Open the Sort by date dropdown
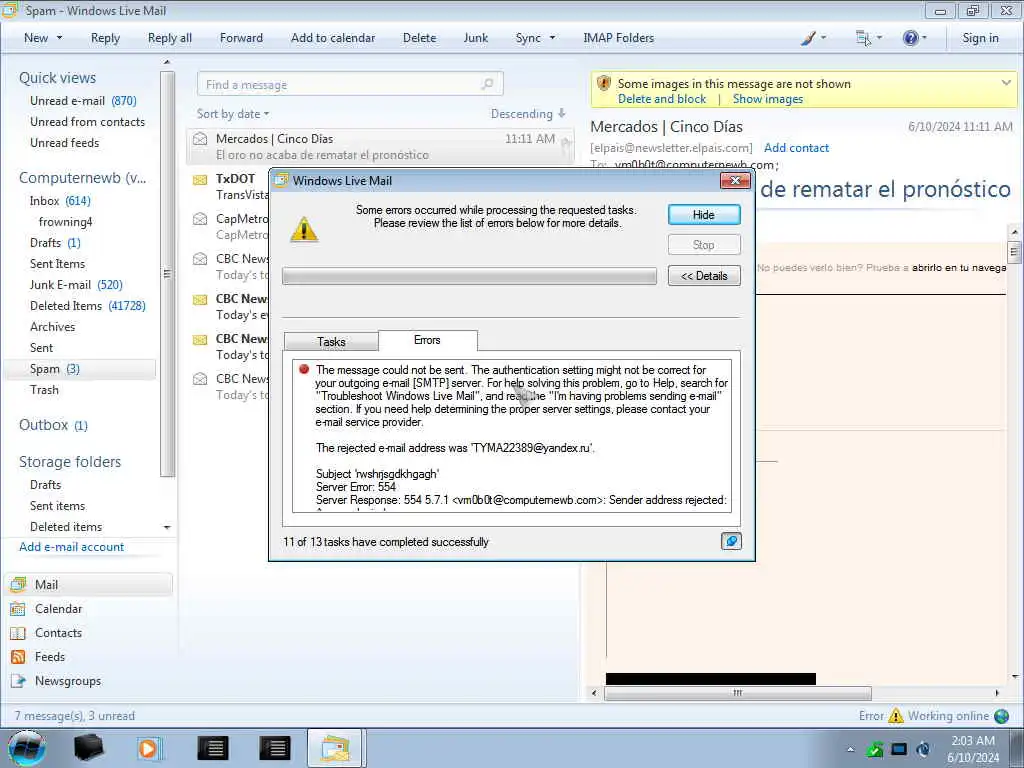The image size is (1024, 768). [232, 114]
